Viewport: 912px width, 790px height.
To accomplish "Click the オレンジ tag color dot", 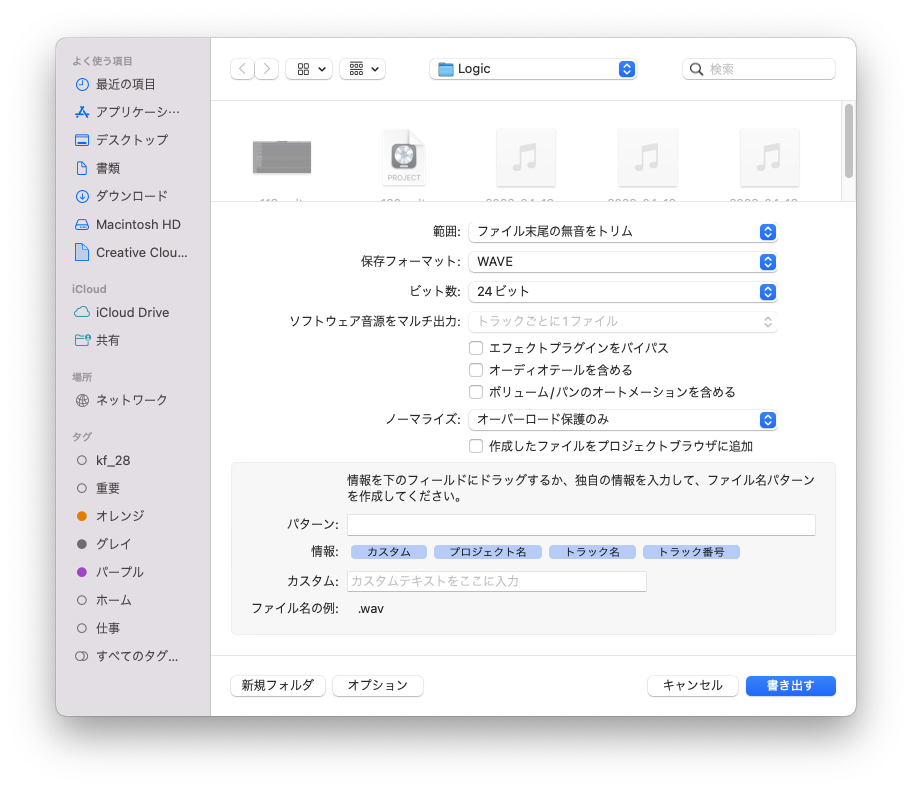I will pos(82,516).
